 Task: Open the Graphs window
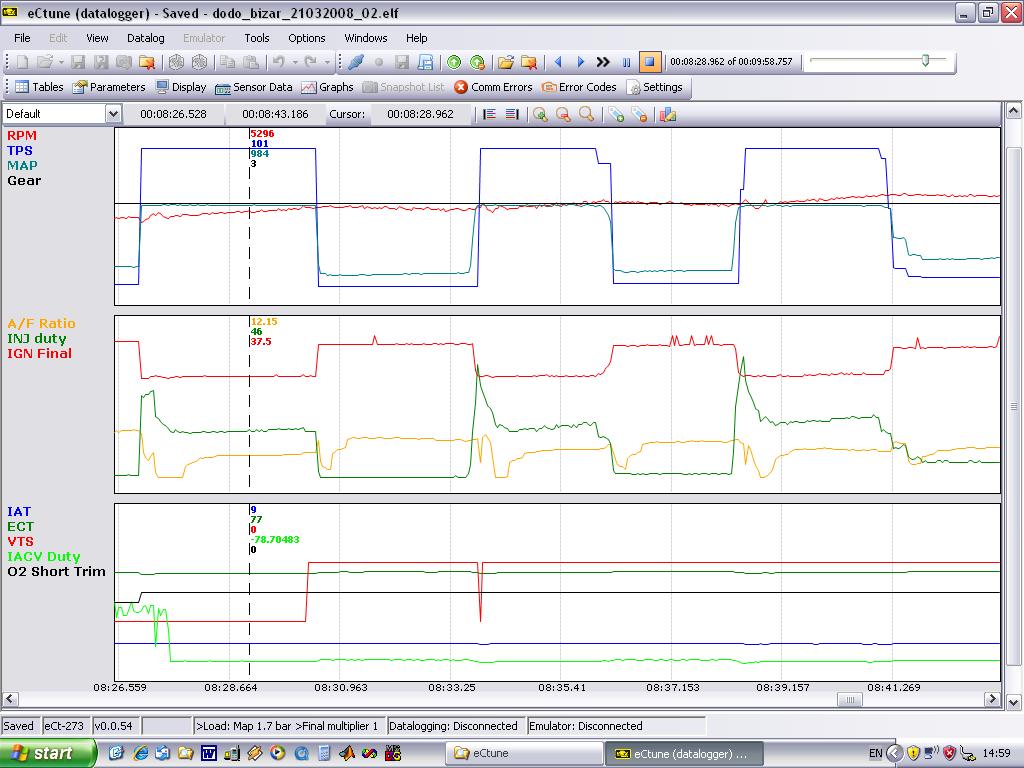coord(327,87)
